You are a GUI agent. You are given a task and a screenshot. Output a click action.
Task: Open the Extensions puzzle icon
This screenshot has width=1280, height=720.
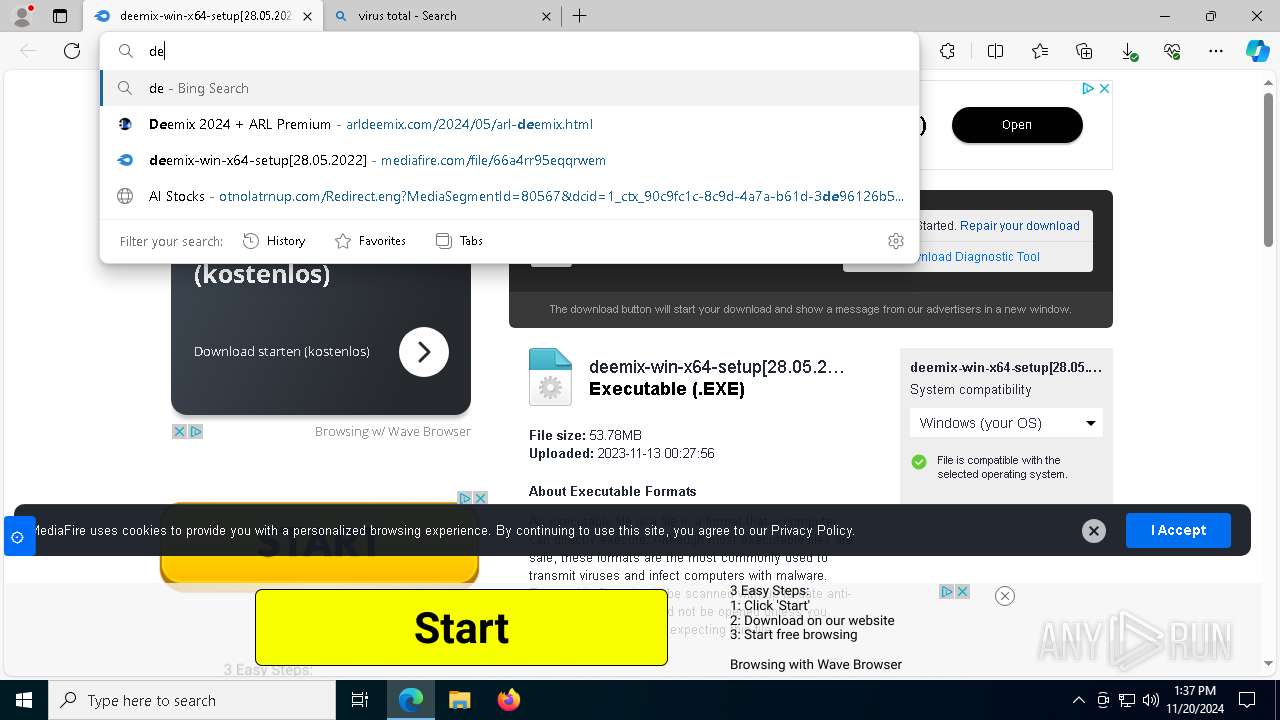[x=947, y=51]
